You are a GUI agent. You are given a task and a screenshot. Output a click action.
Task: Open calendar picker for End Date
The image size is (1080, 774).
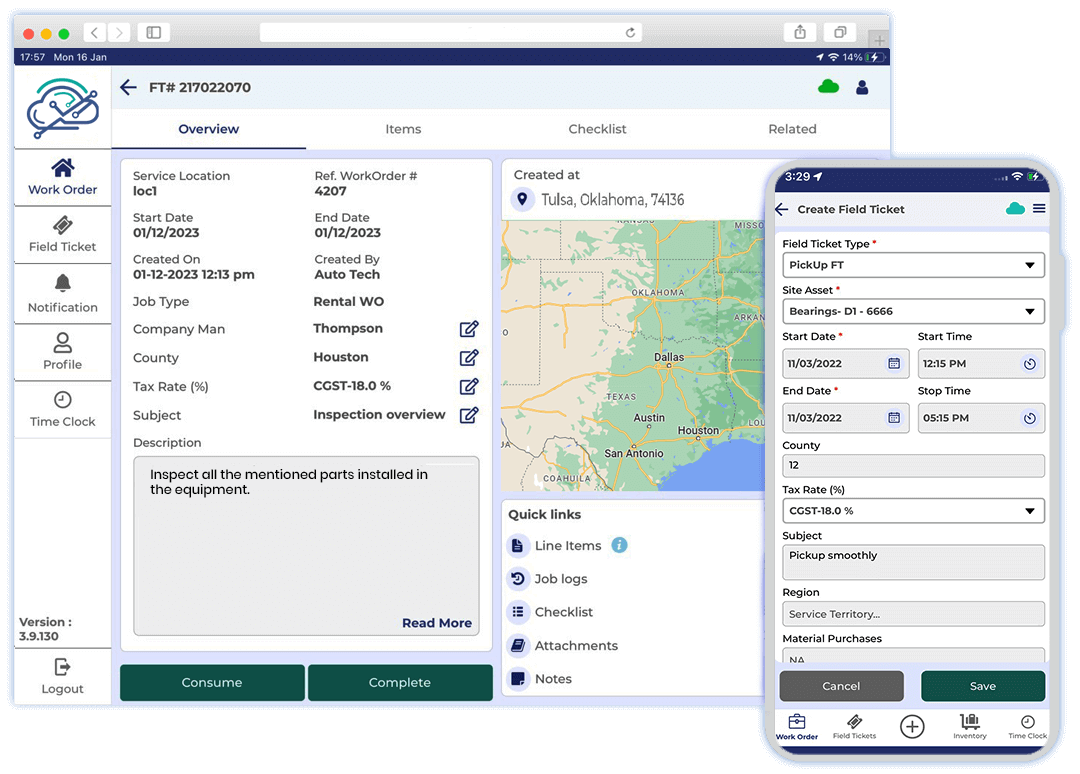click(894, 417)
